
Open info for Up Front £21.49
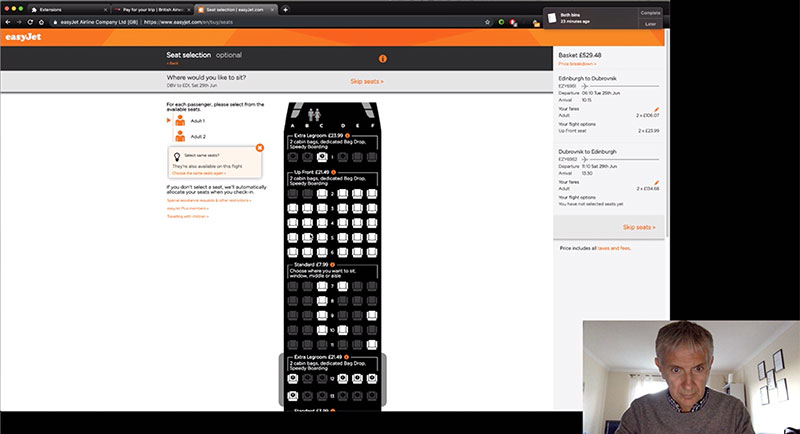tap(334, 172)
